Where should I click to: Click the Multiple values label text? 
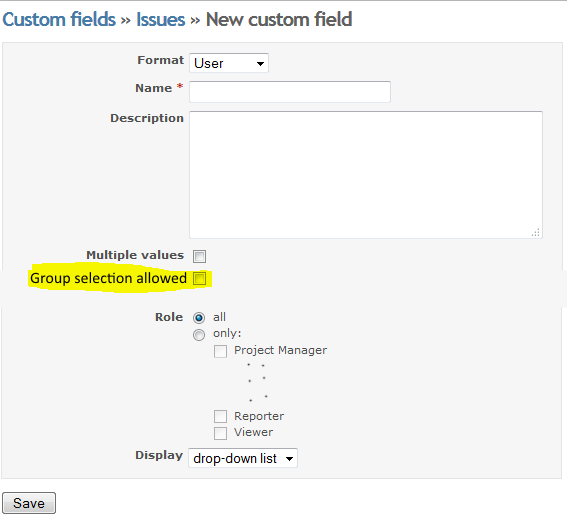(135, 255)
